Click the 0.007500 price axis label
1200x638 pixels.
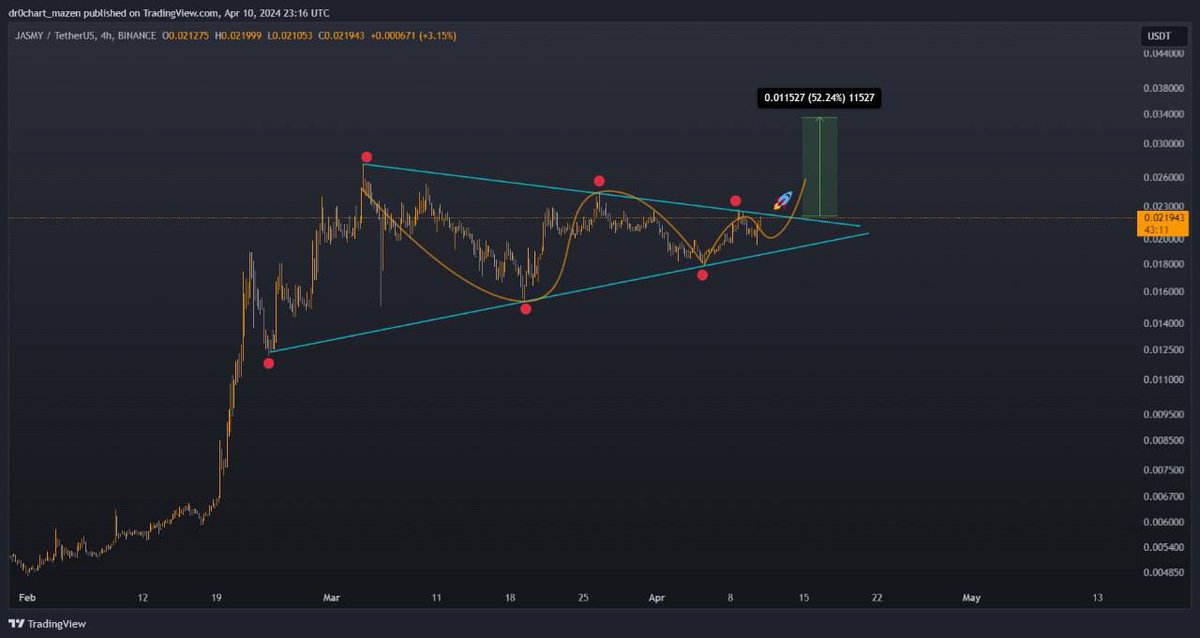point(1162,469)
